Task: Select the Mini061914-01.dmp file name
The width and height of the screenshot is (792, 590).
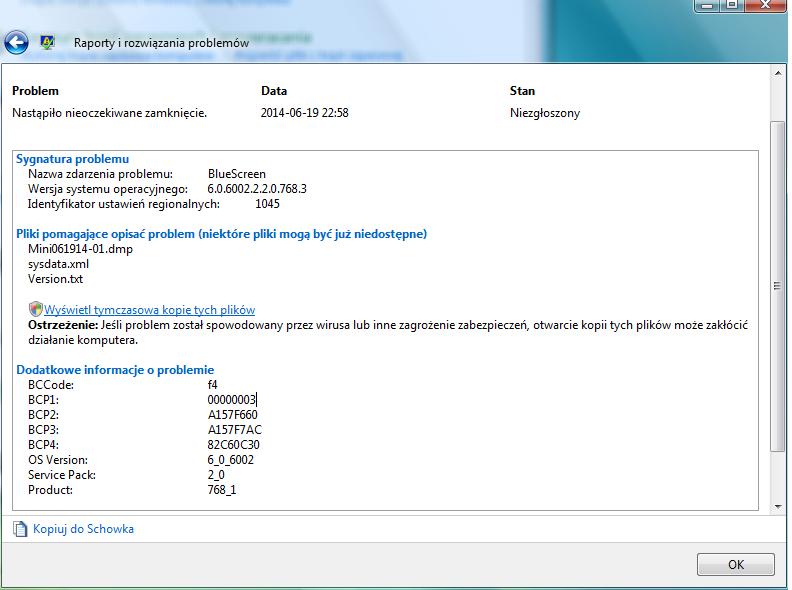Action: (80, 249)
